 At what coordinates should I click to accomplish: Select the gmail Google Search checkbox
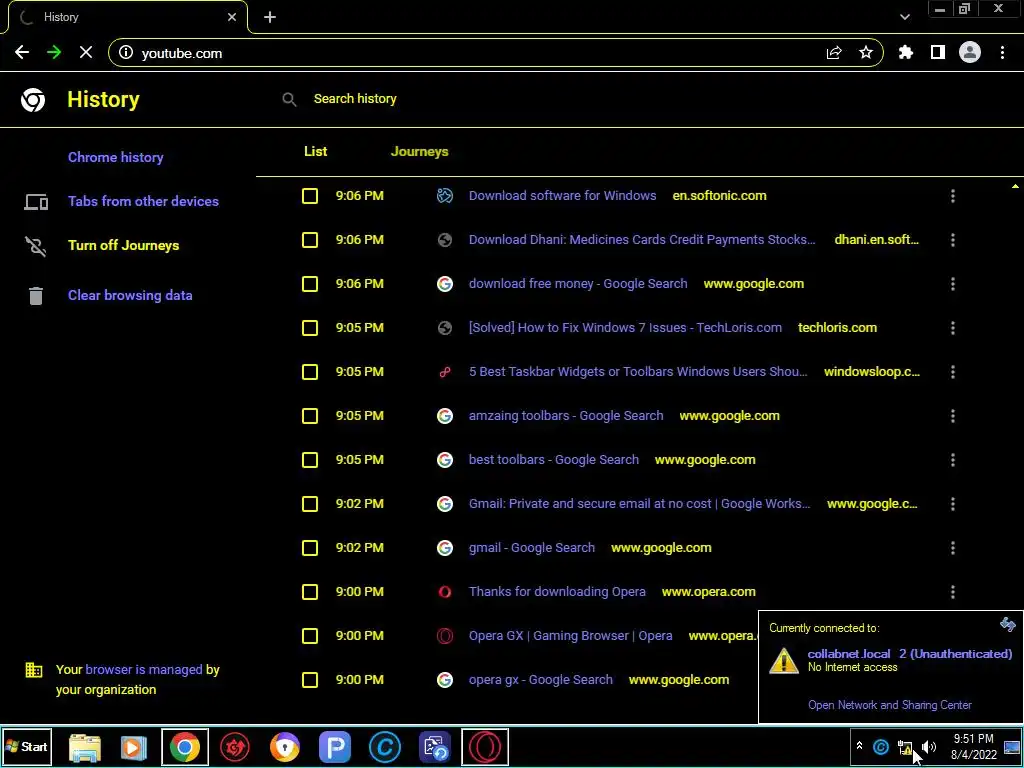point(310,548)
